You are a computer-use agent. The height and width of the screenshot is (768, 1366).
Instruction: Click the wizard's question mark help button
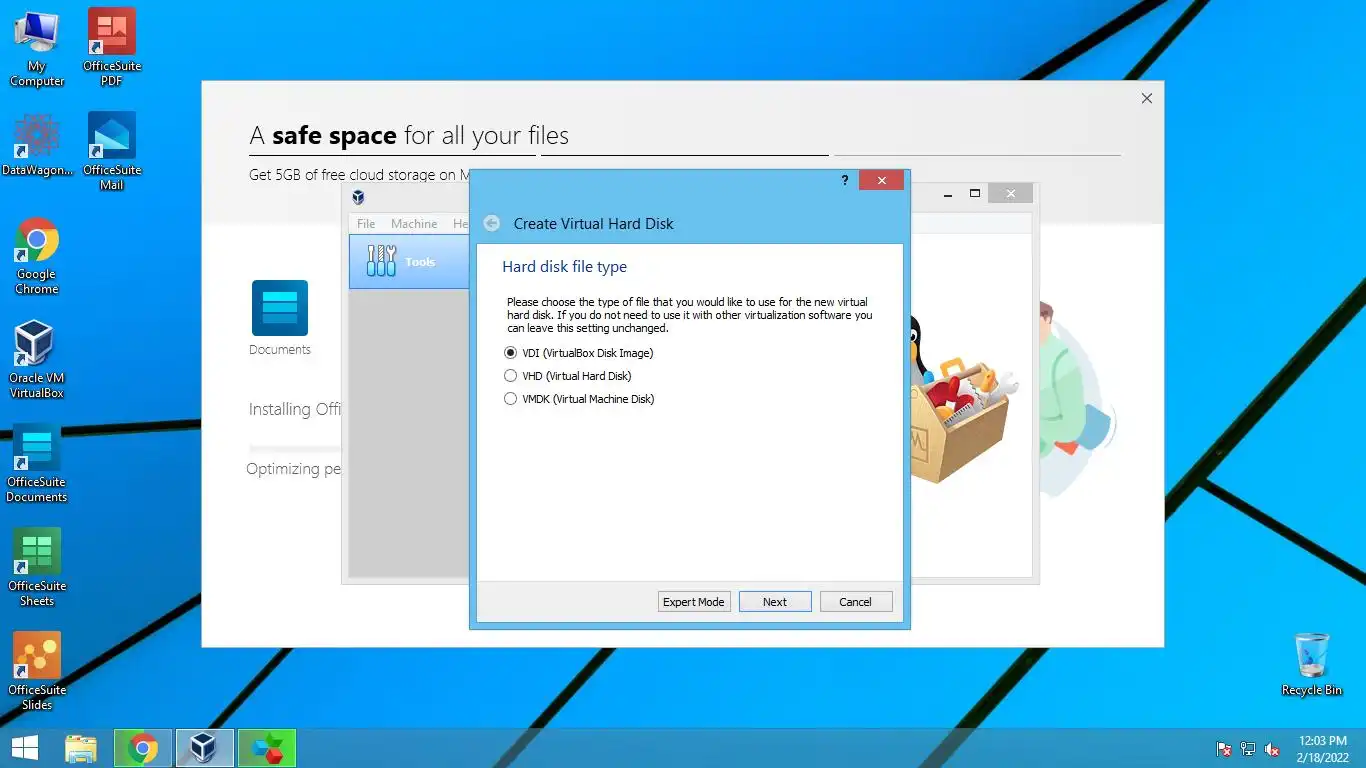845,180
